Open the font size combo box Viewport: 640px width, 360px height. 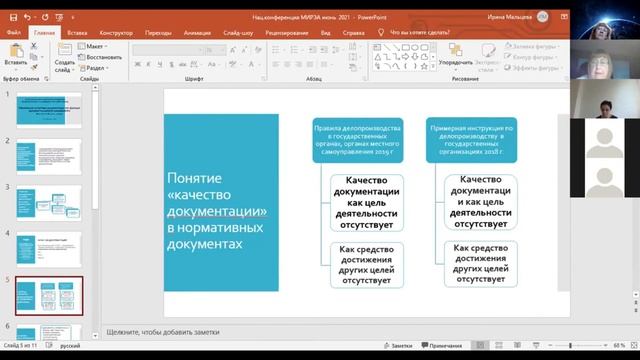click(215, 50)
